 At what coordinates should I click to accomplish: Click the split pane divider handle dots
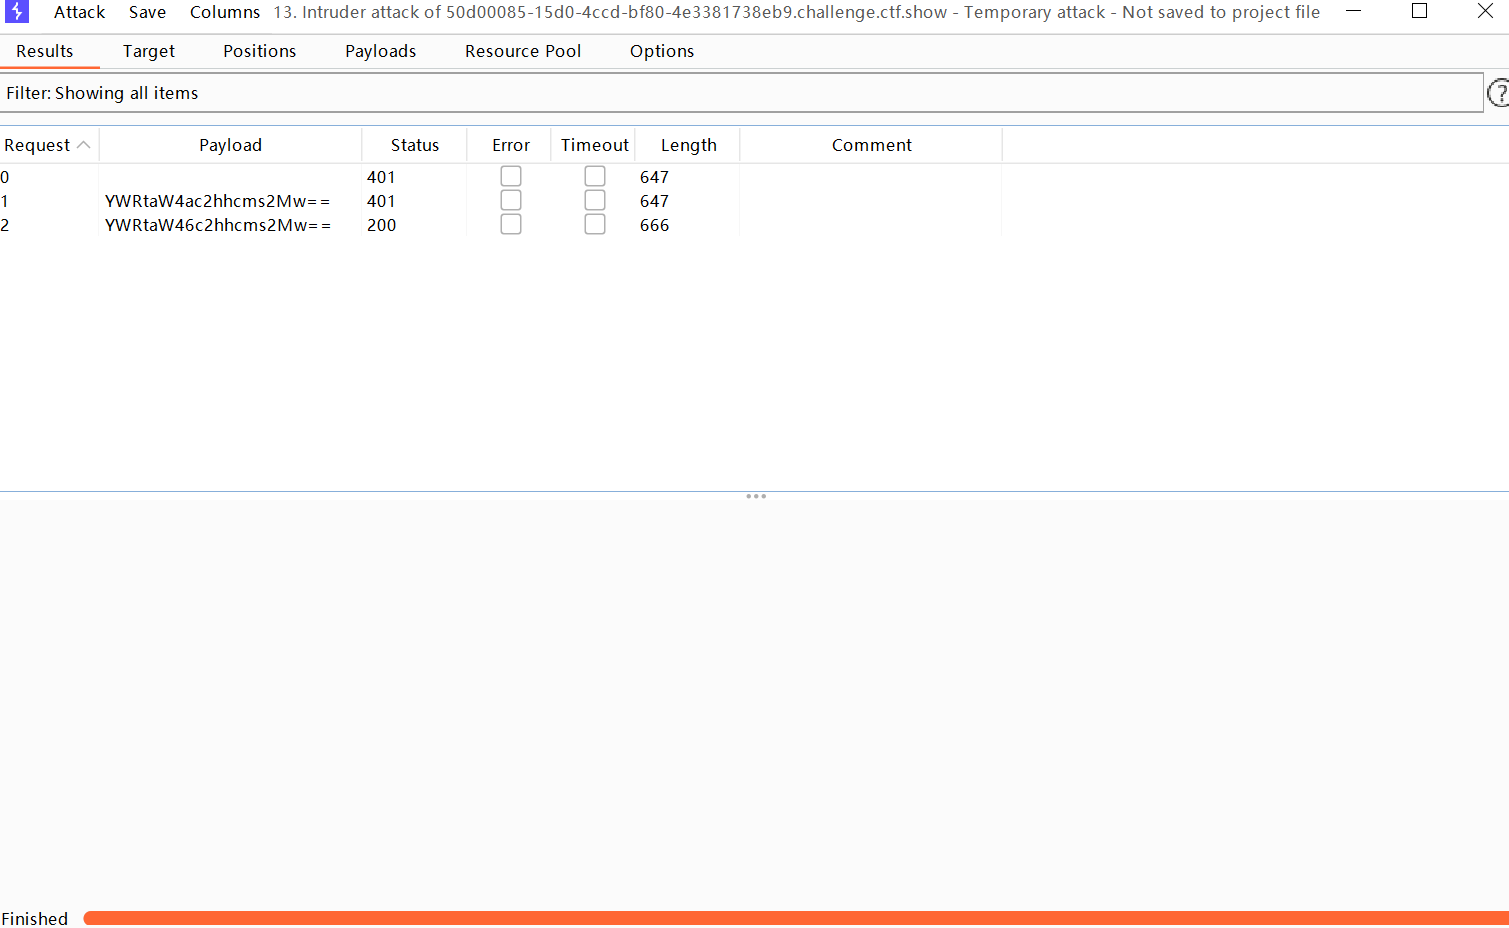(x=756, y=496)
